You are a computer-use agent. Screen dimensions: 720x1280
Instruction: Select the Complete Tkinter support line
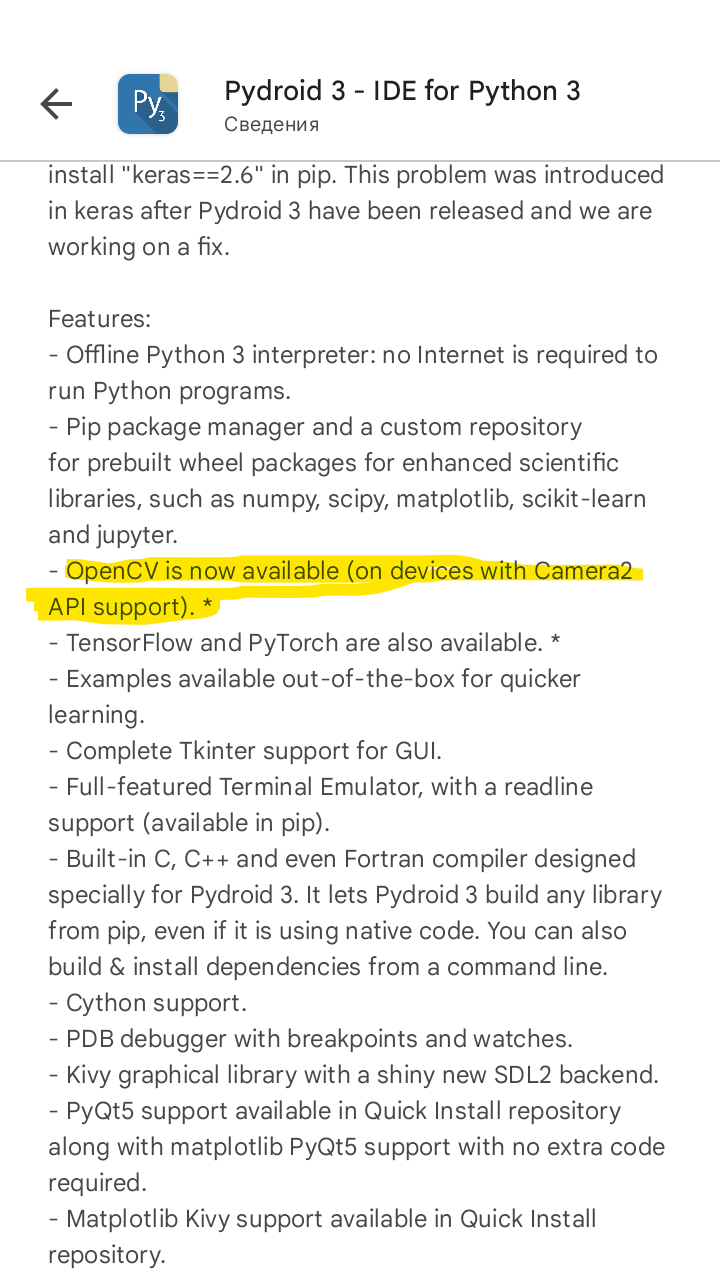click(x=245, y=751)
